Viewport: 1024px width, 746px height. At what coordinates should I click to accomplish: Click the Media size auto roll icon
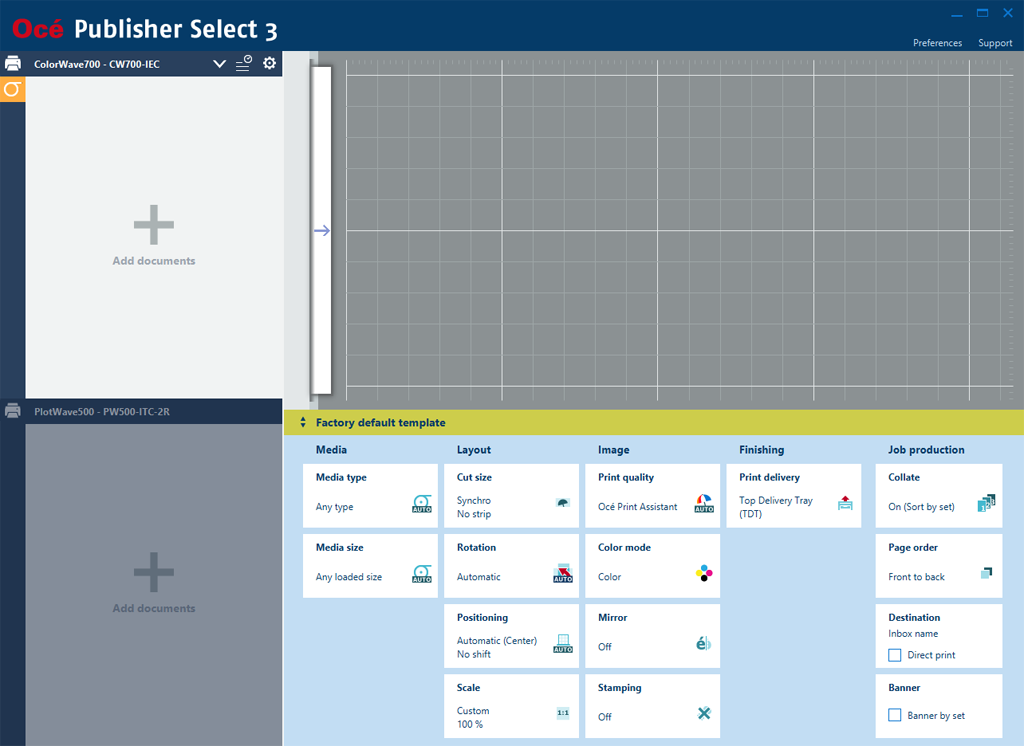(x=422, y=574)
